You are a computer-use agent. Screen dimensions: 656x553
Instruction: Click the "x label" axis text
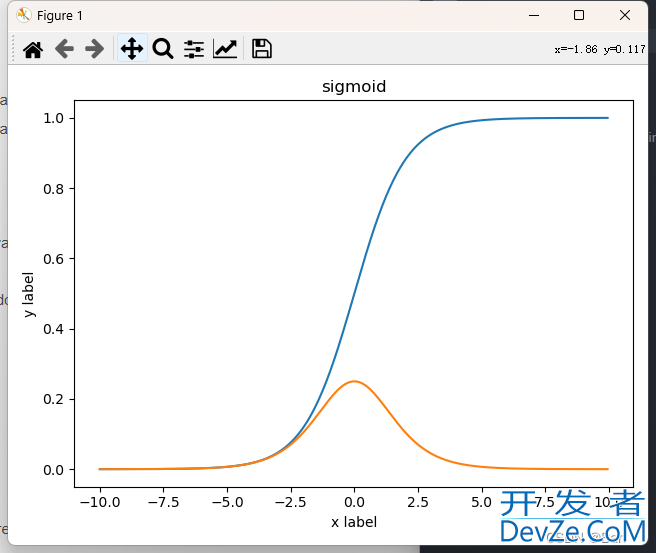pyautogui.click(x=354, y=522)
